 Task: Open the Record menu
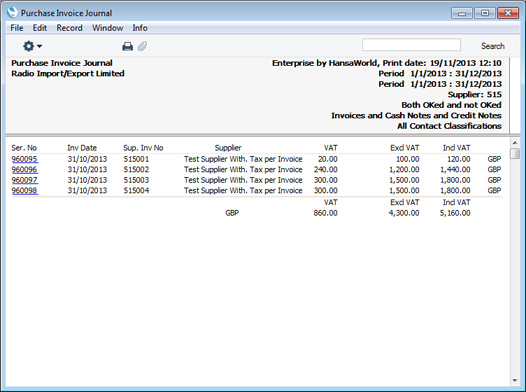(69, 28)
